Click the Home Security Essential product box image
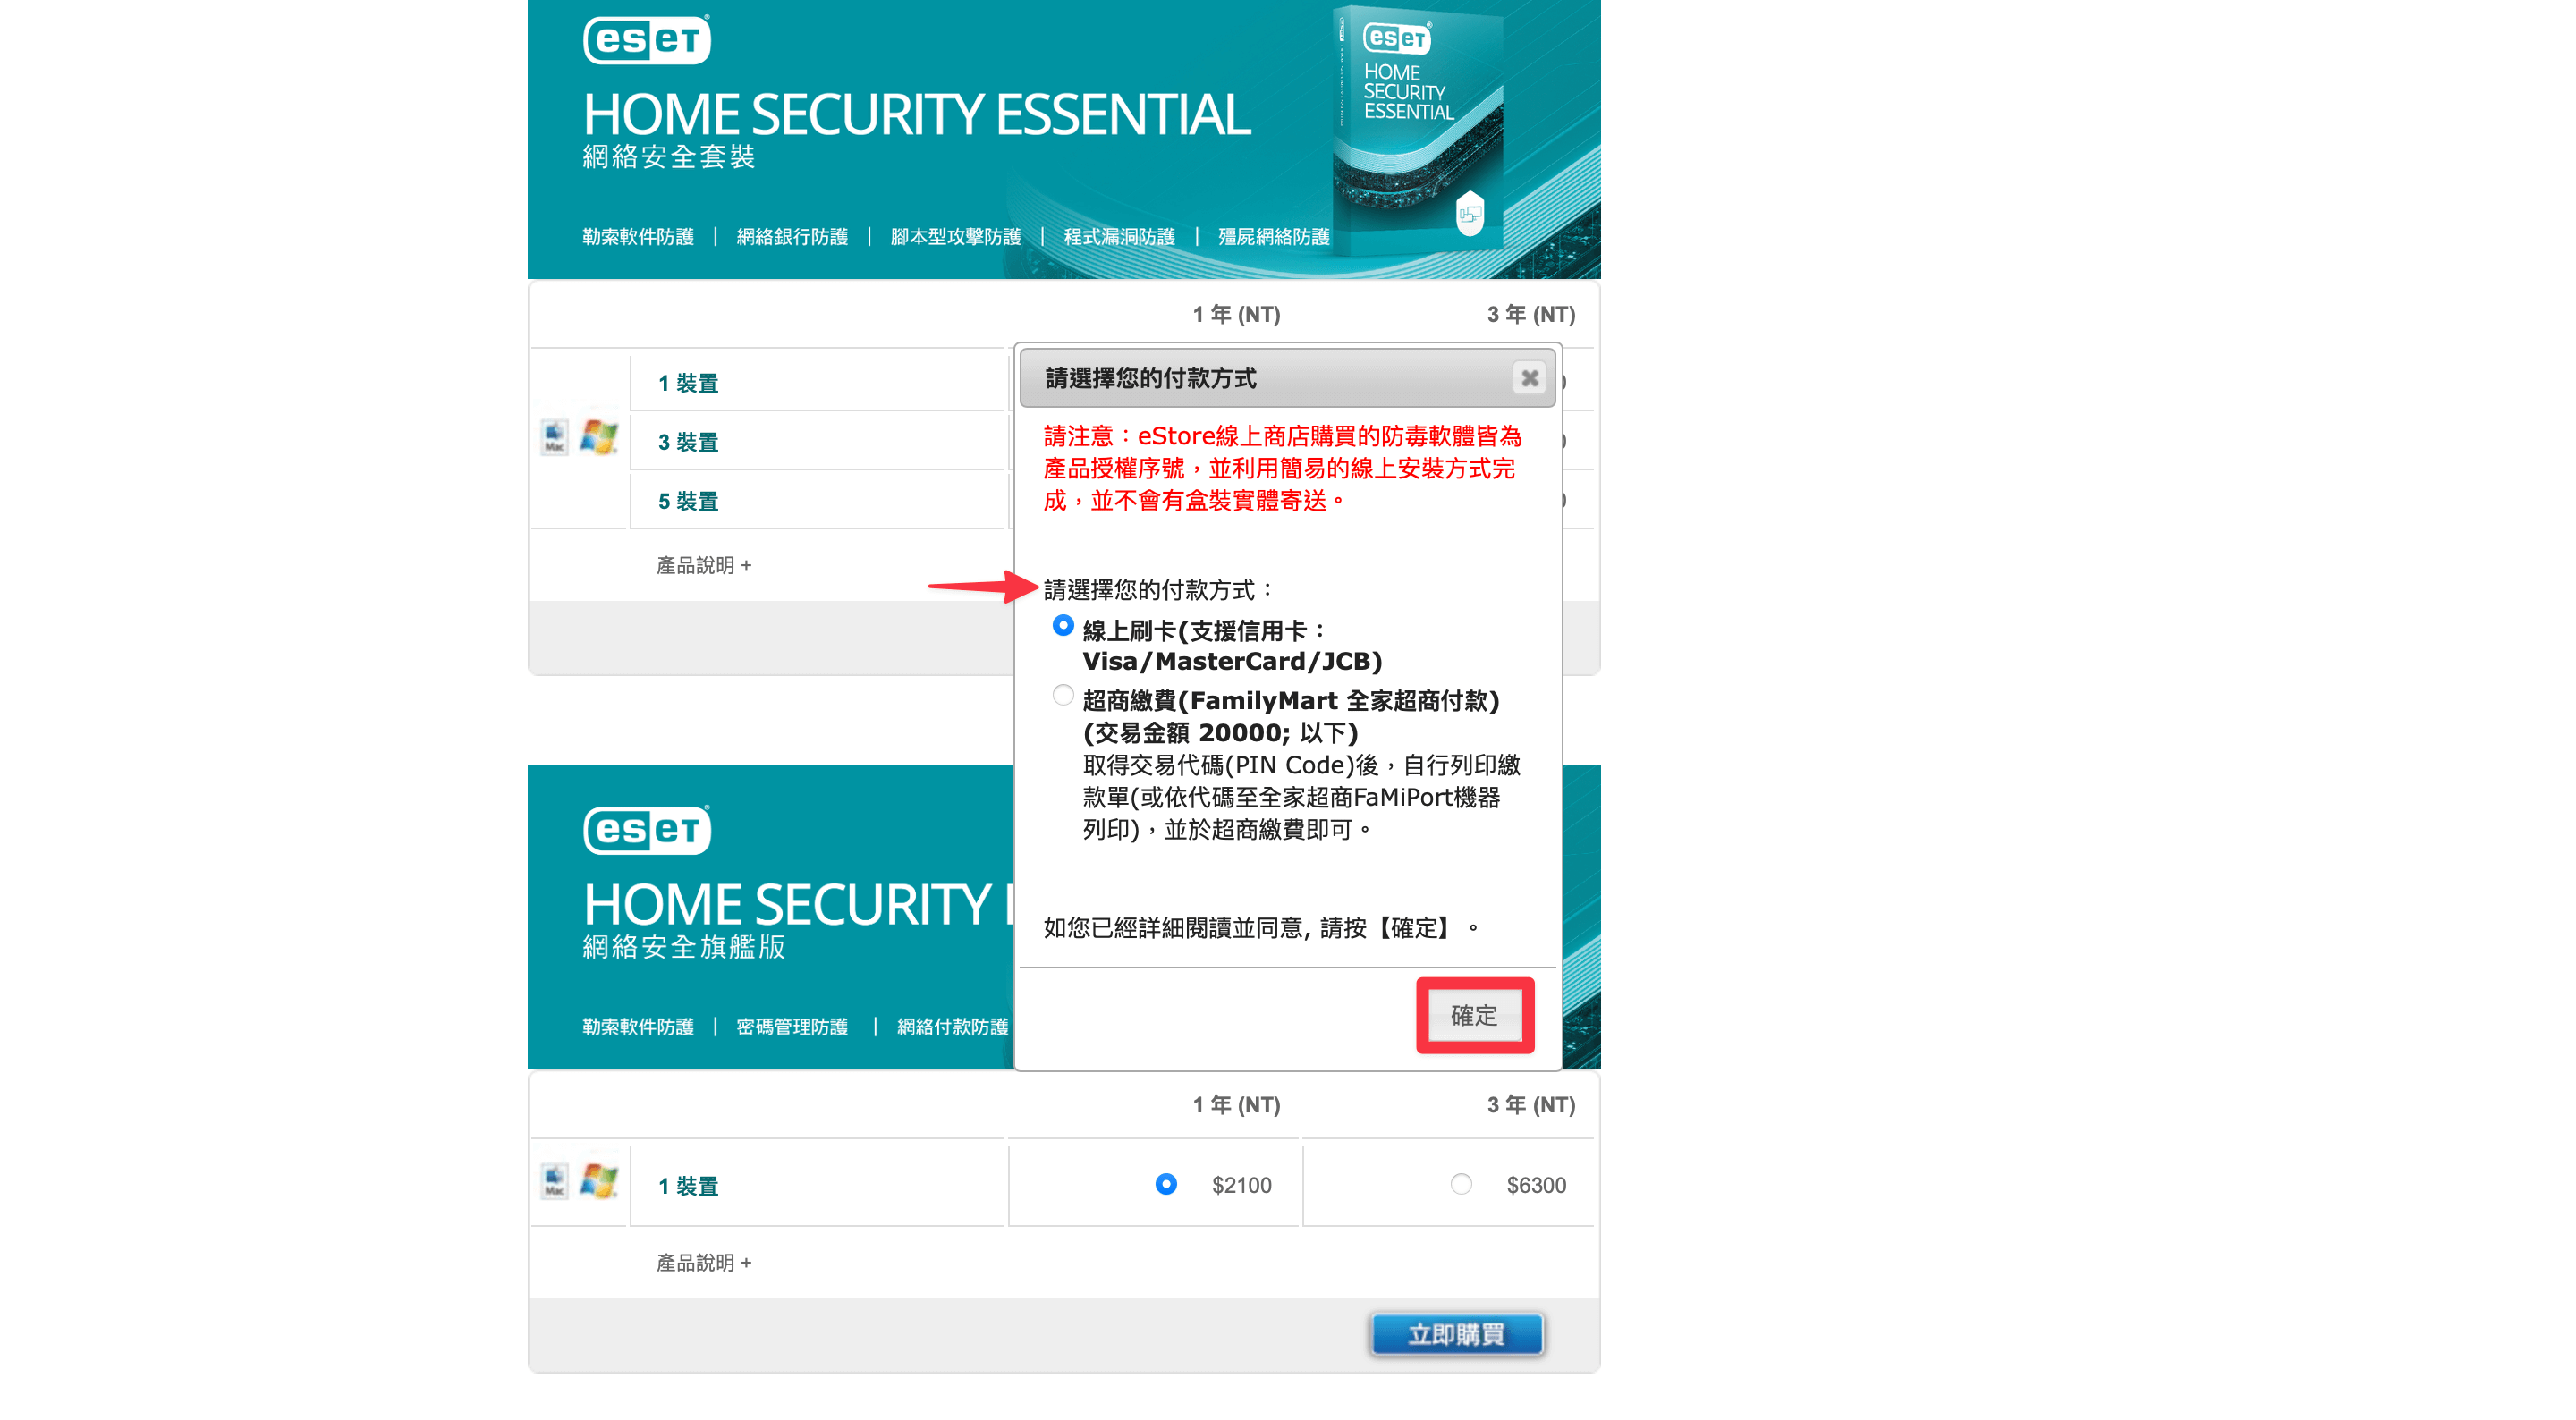 [x=1417, y=128]
